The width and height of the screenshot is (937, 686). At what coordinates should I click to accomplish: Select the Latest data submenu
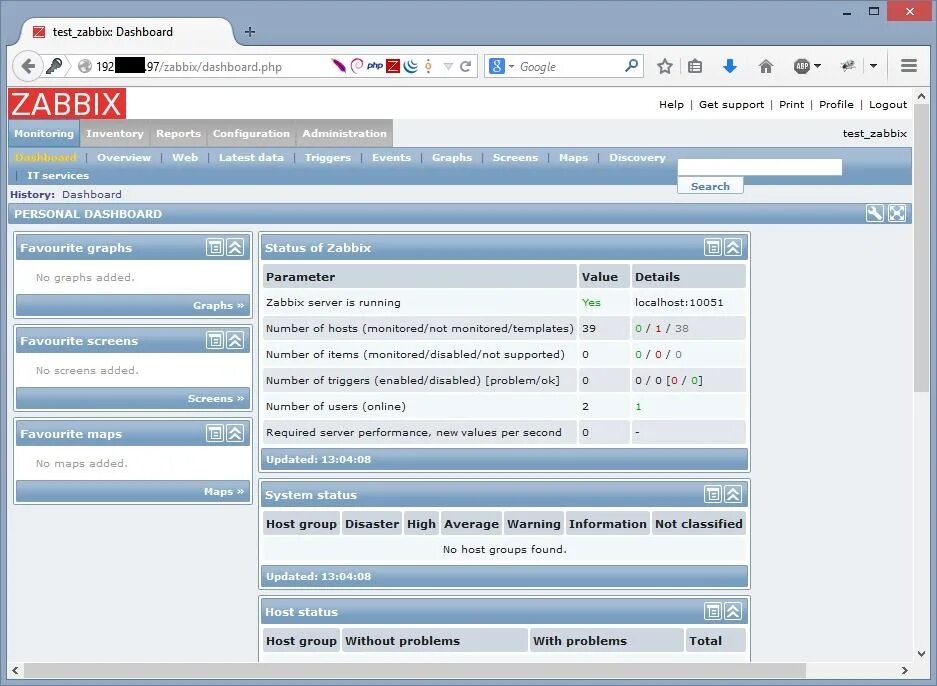click(251, 158)
